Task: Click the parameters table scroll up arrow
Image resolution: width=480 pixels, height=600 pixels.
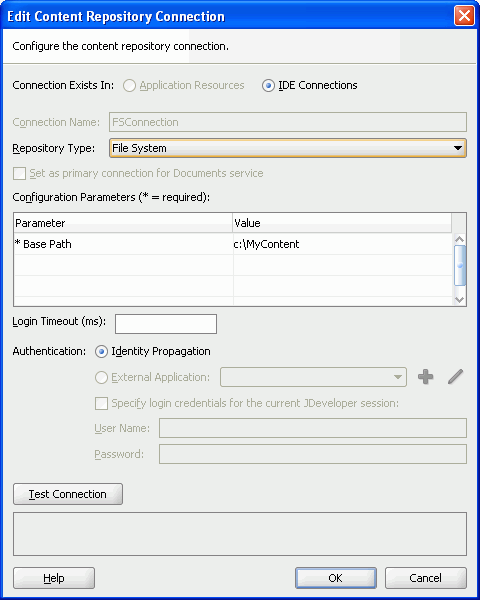Action: coord(459,240)
